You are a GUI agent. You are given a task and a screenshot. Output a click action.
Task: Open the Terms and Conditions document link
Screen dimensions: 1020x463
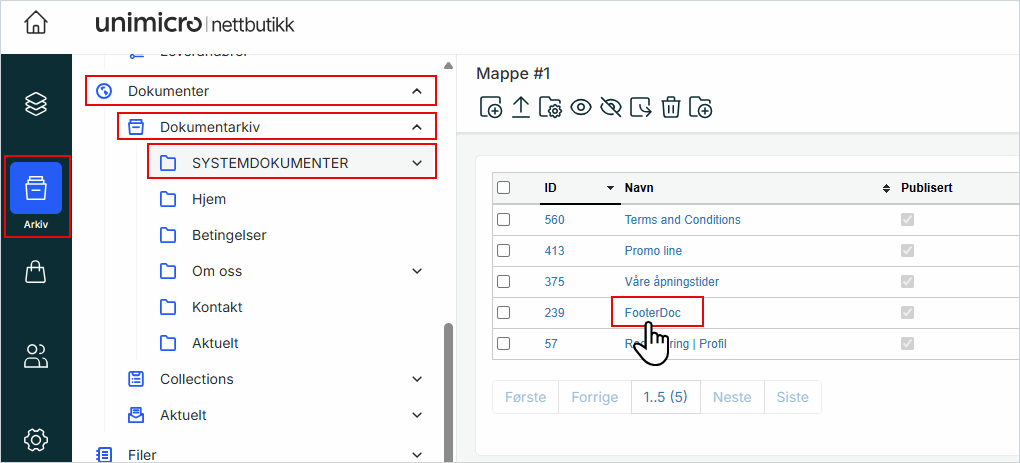[x=682, y=220]
